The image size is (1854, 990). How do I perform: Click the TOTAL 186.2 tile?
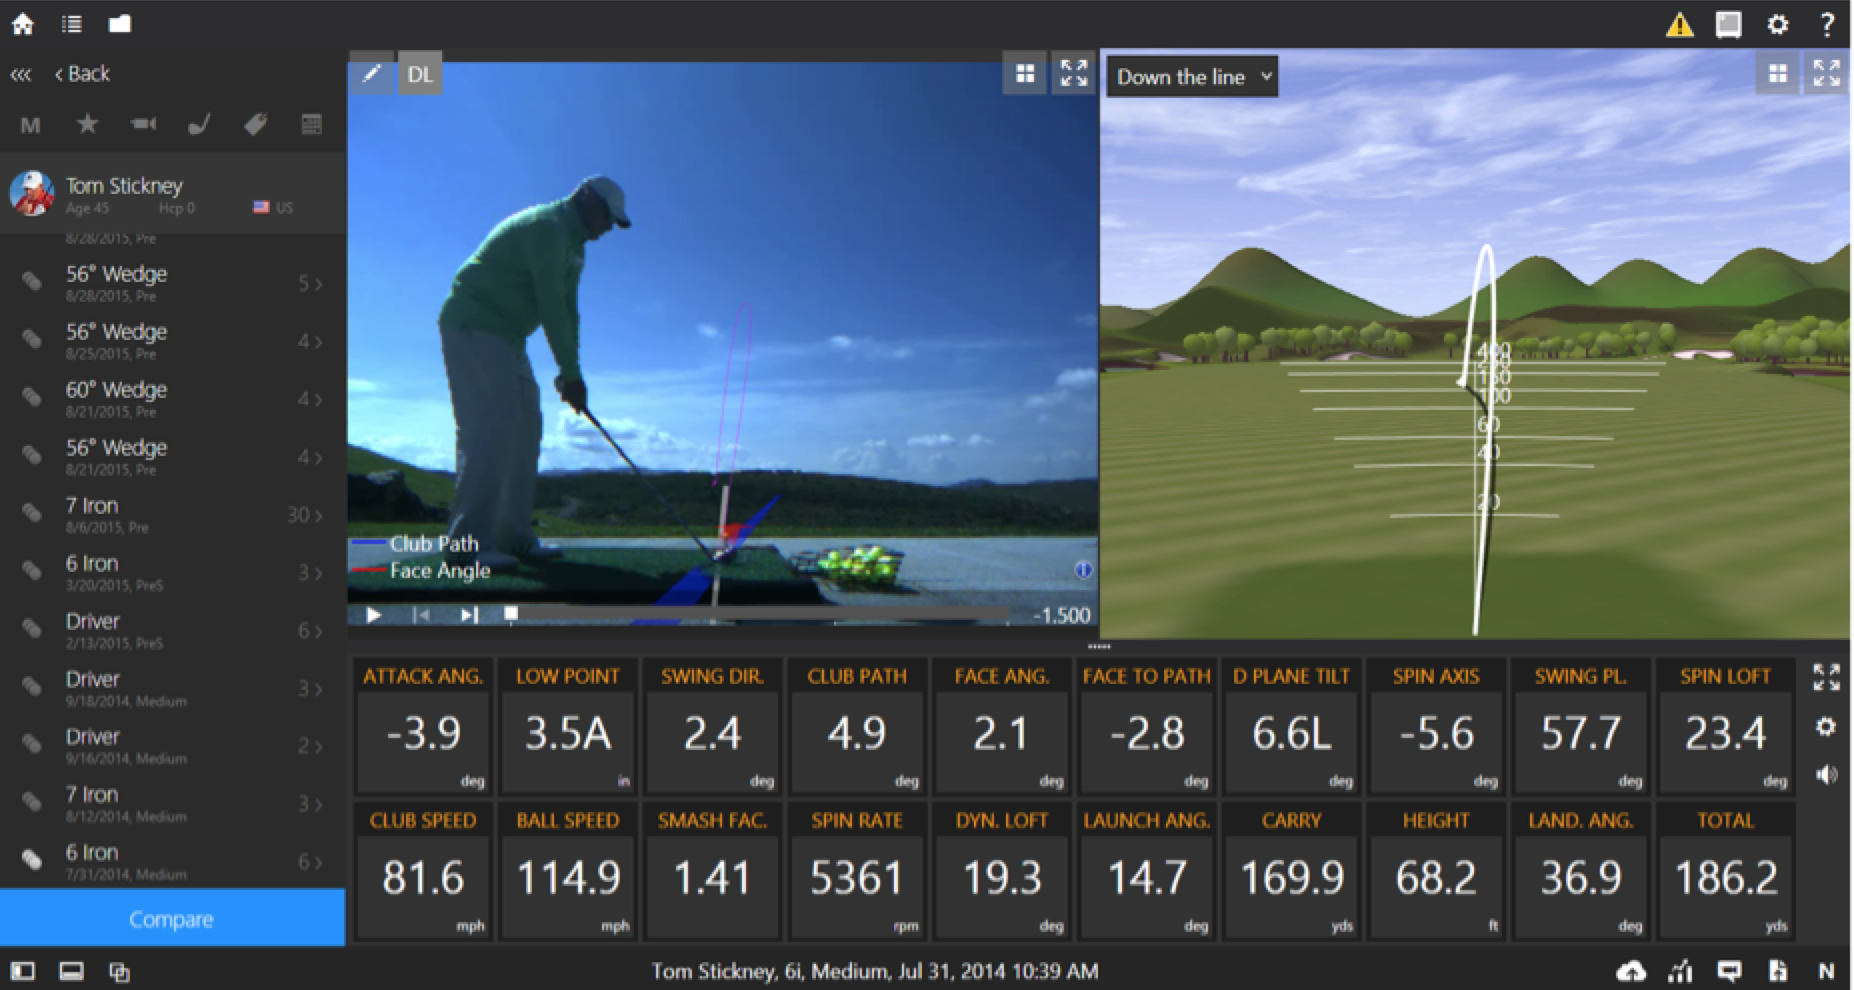tap(1726, 871)
